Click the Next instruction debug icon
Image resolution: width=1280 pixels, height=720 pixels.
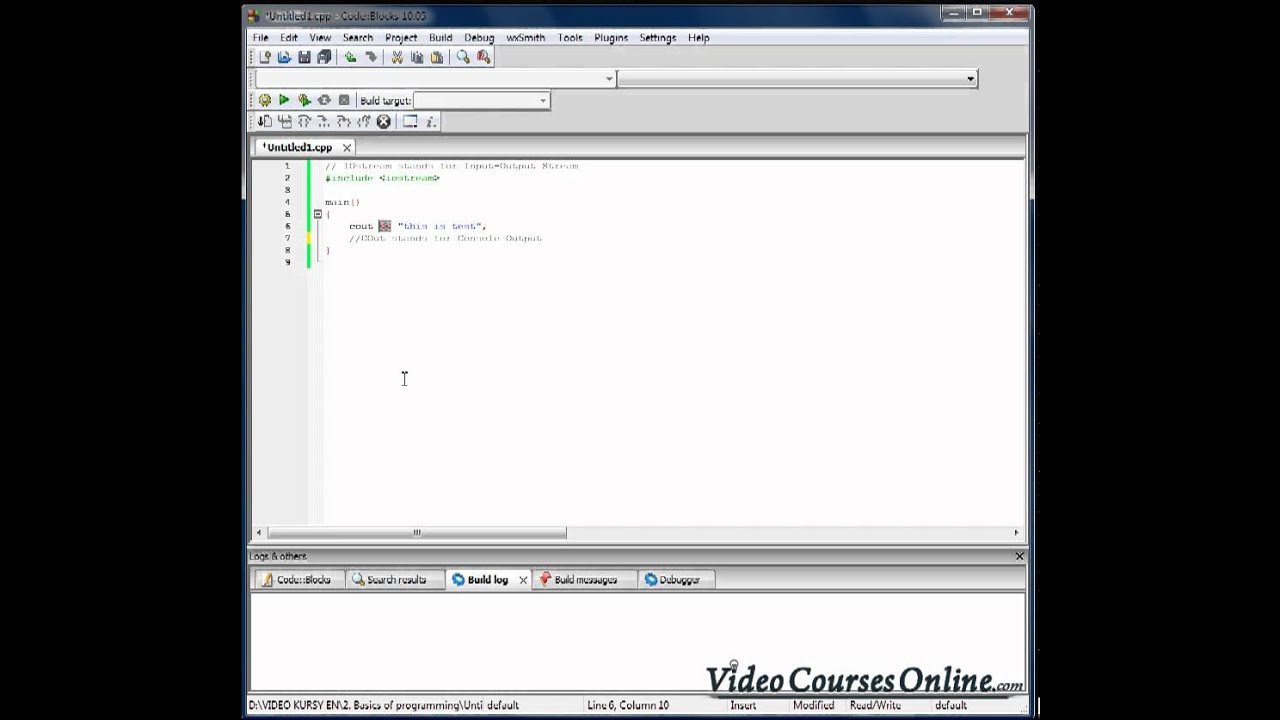click(x=344, y=122)
